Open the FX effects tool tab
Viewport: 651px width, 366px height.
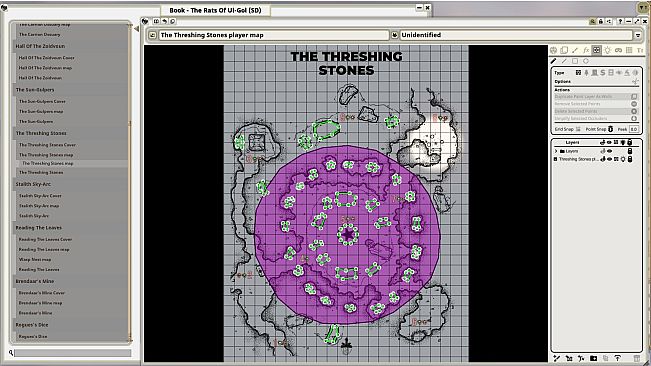coord(586,50)
